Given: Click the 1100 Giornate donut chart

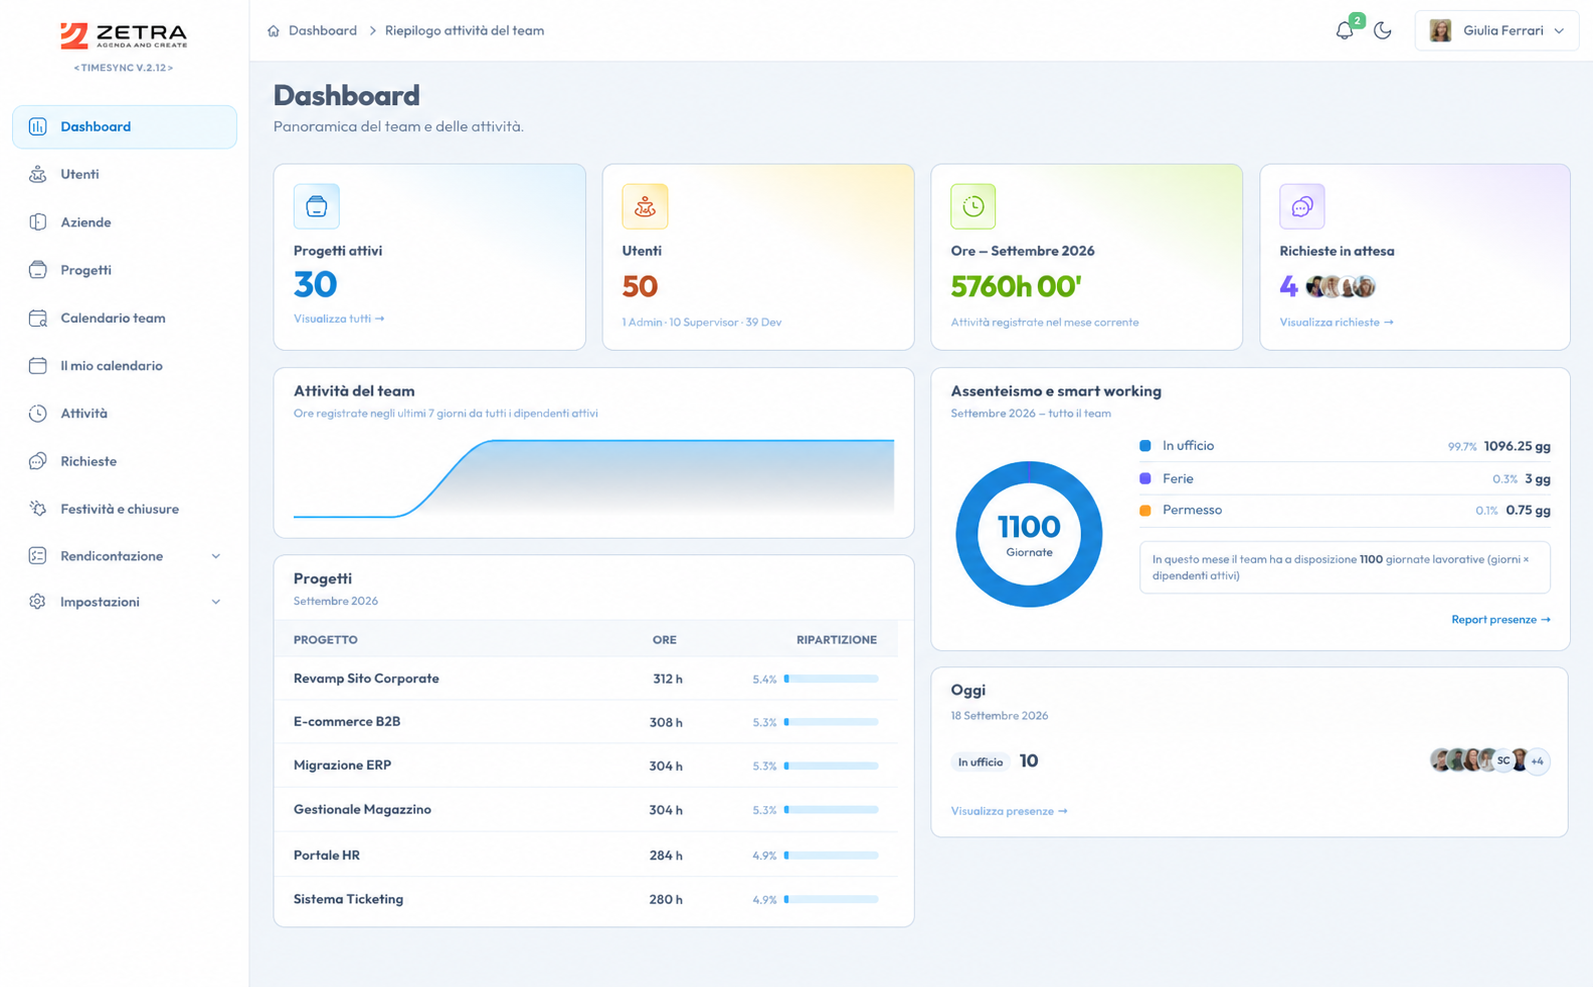Looking at the screenshot, I should pos(1029,534).
